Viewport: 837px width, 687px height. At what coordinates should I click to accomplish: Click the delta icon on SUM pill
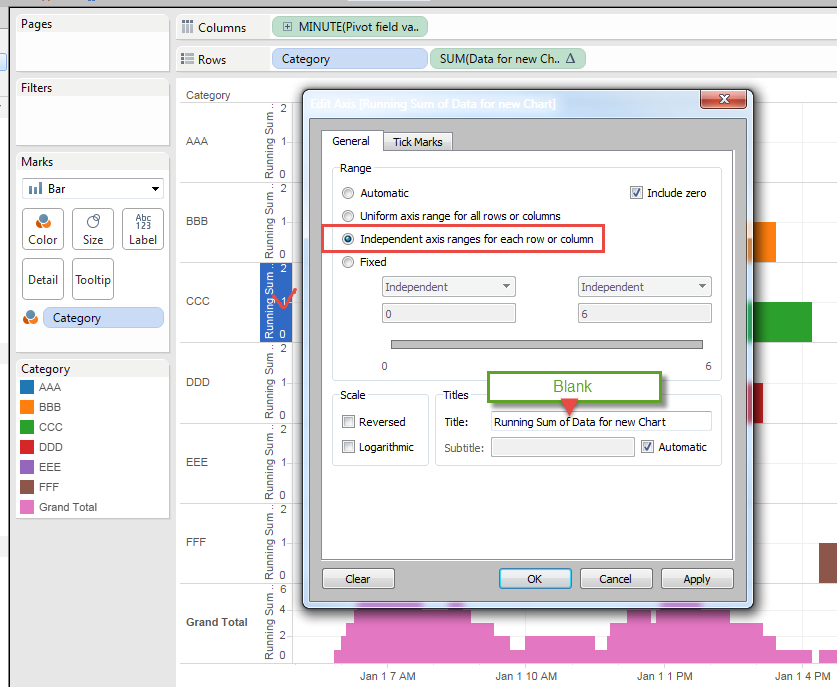tap(570, 58)
